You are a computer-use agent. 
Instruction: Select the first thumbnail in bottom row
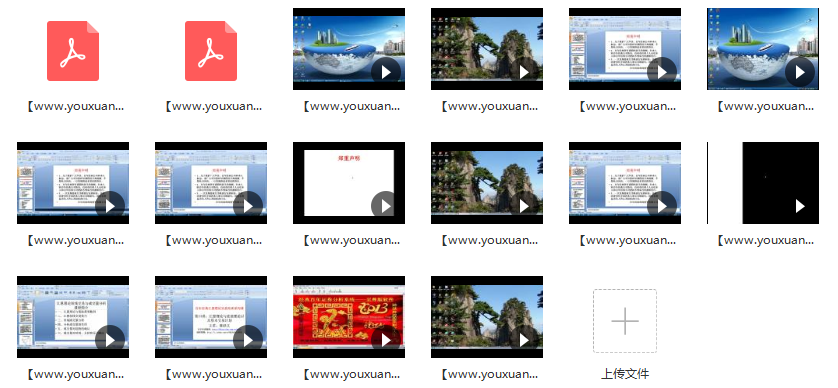[73, 317]
